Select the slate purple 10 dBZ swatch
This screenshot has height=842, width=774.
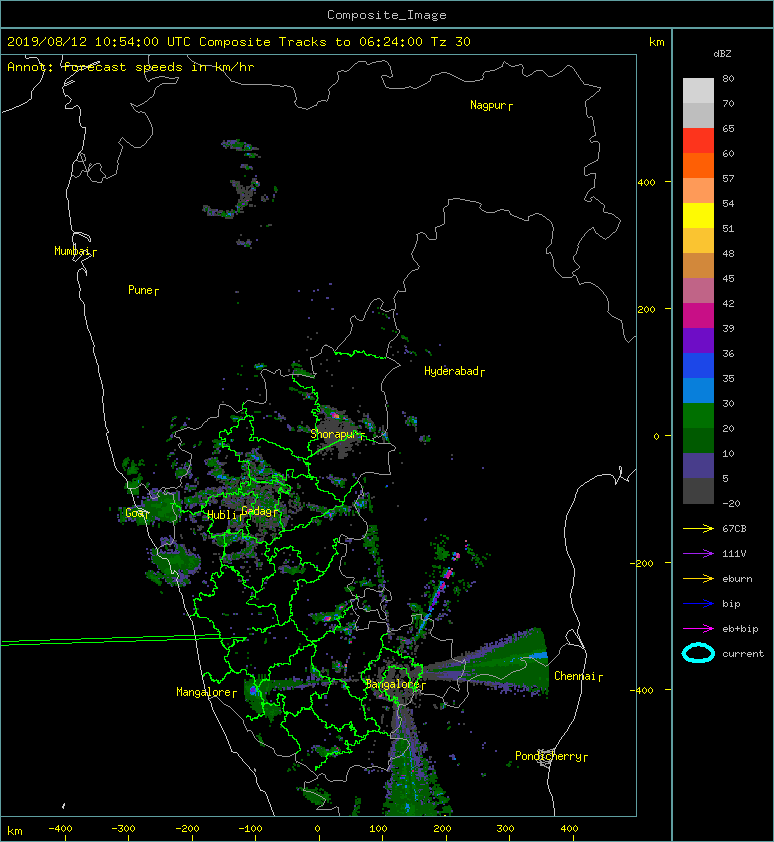coord(698,466)
